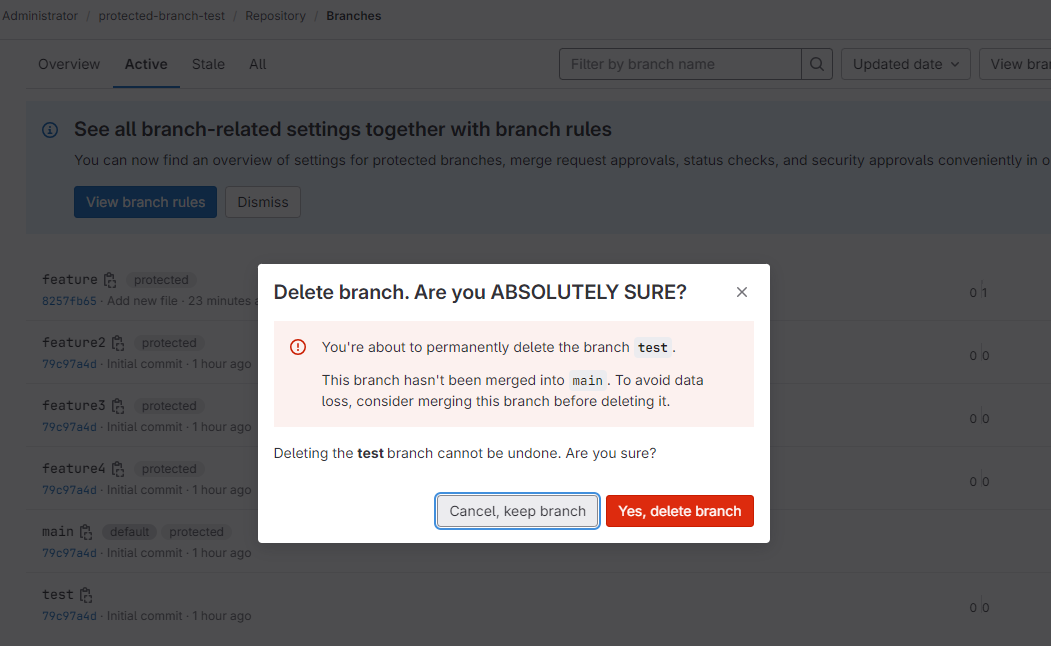Click the branch filter search icon

[x=817, y=64]
